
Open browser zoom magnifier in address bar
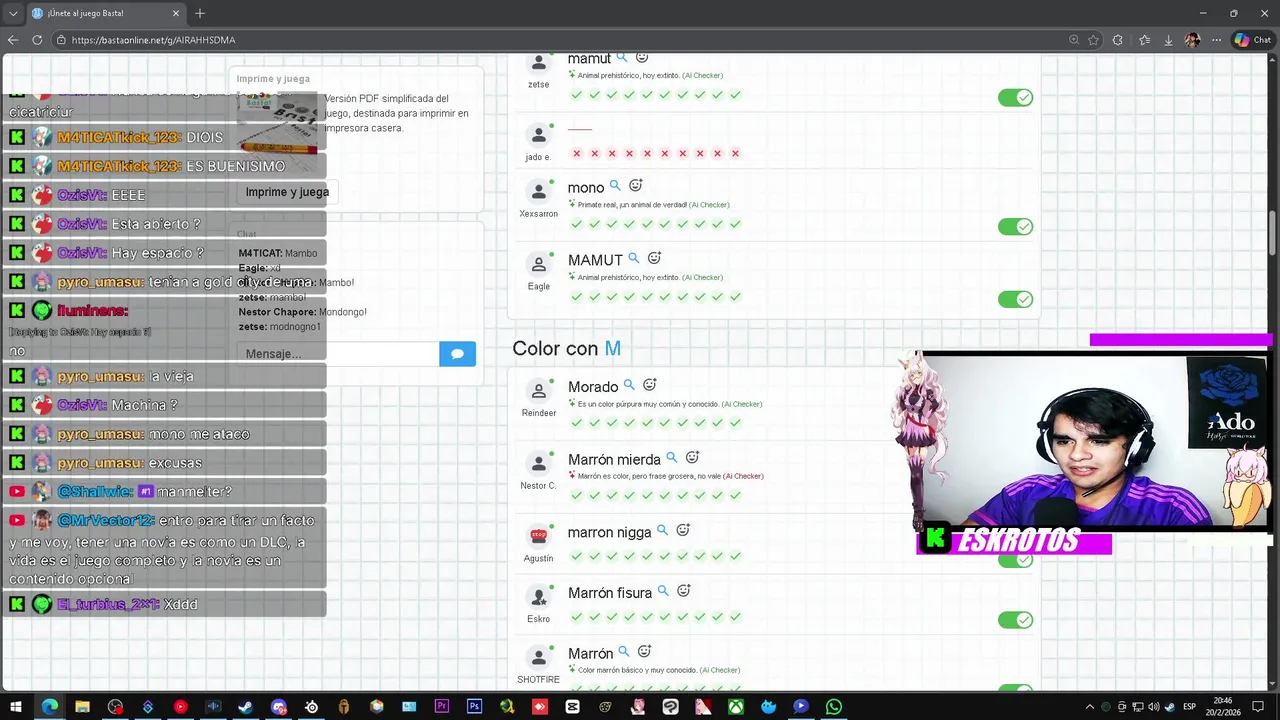pos(1074,40)
